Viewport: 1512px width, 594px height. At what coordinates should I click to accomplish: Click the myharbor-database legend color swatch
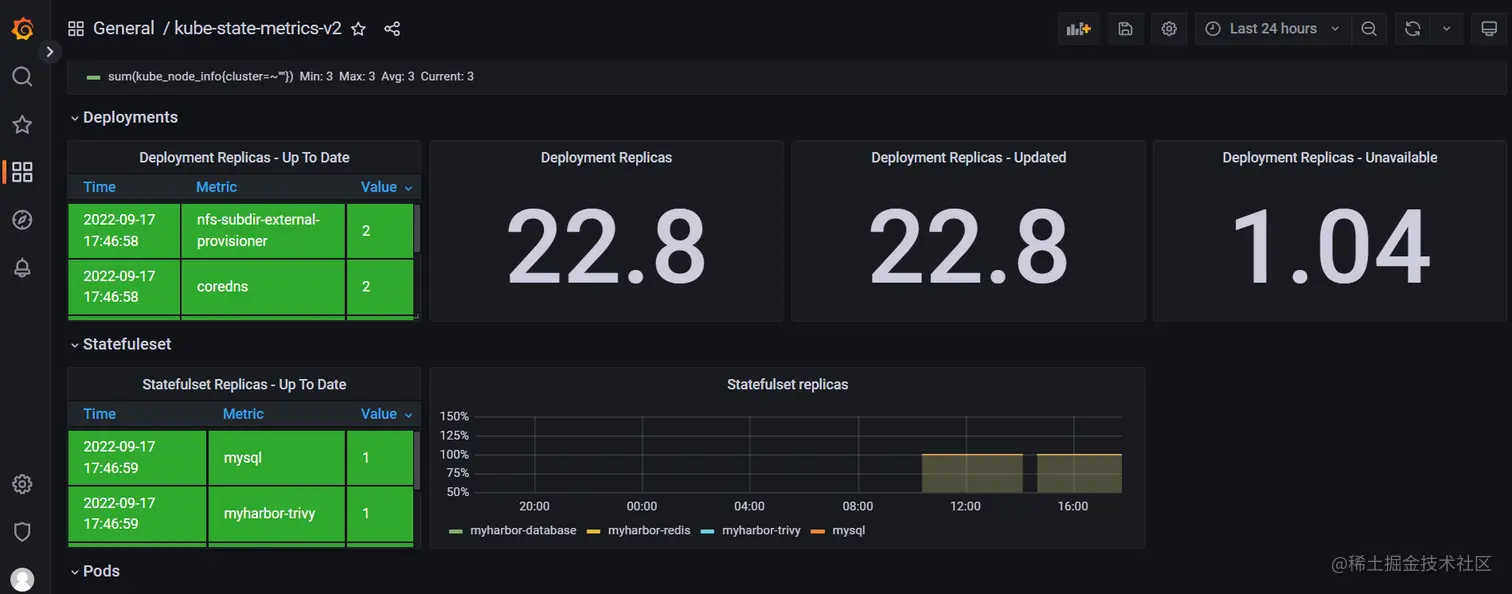click(x=456, y=531)
